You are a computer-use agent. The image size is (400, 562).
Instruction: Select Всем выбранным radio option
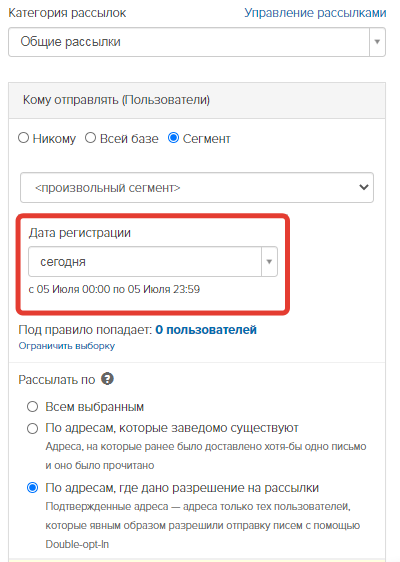(x=33, y=407)
